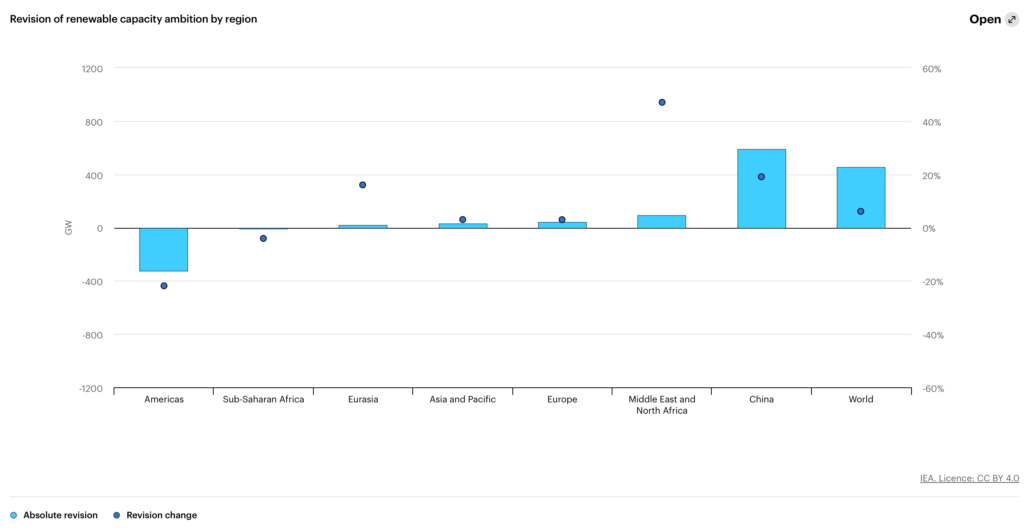The width and height of the screenshot is (1024, 528).
Task: Click the Middle East revision change dot
Action: 661,102
